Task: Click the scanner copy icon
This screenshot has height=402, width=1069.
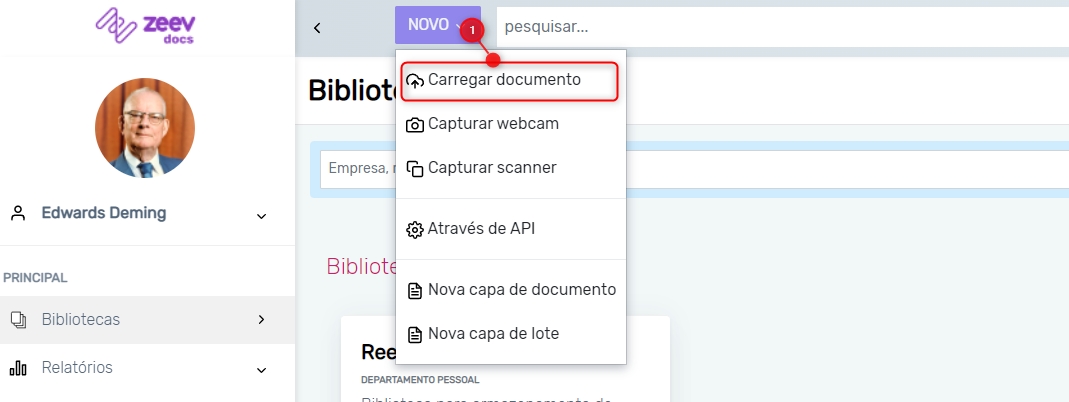Action: (x=415, y=169)
